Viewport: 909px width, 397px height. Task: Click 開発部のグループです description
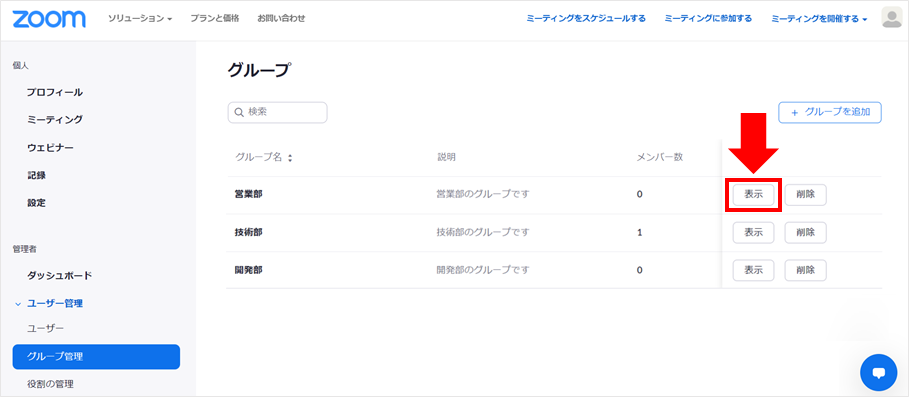483,270
